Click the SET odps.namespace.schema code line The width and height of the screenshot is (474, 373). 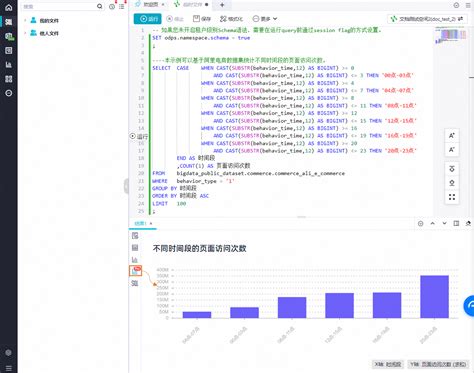coord(201,38)
